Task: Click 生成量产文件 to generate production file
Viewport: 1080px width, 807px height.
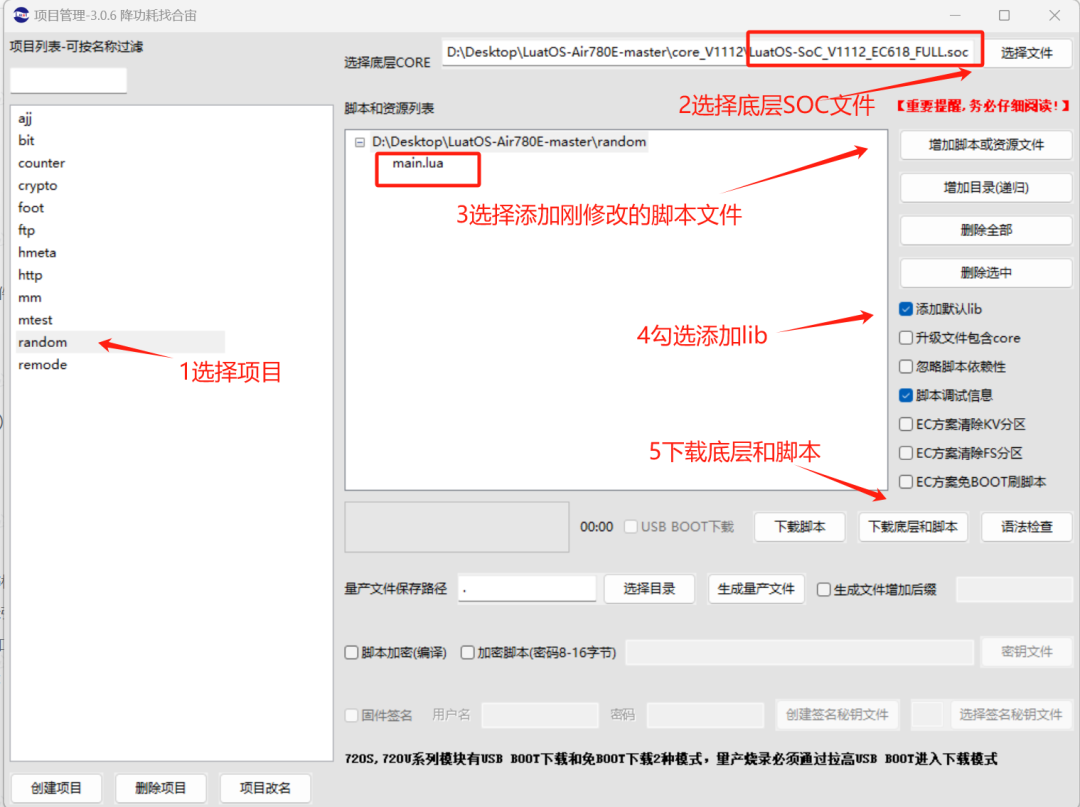Action: (757, 589)
